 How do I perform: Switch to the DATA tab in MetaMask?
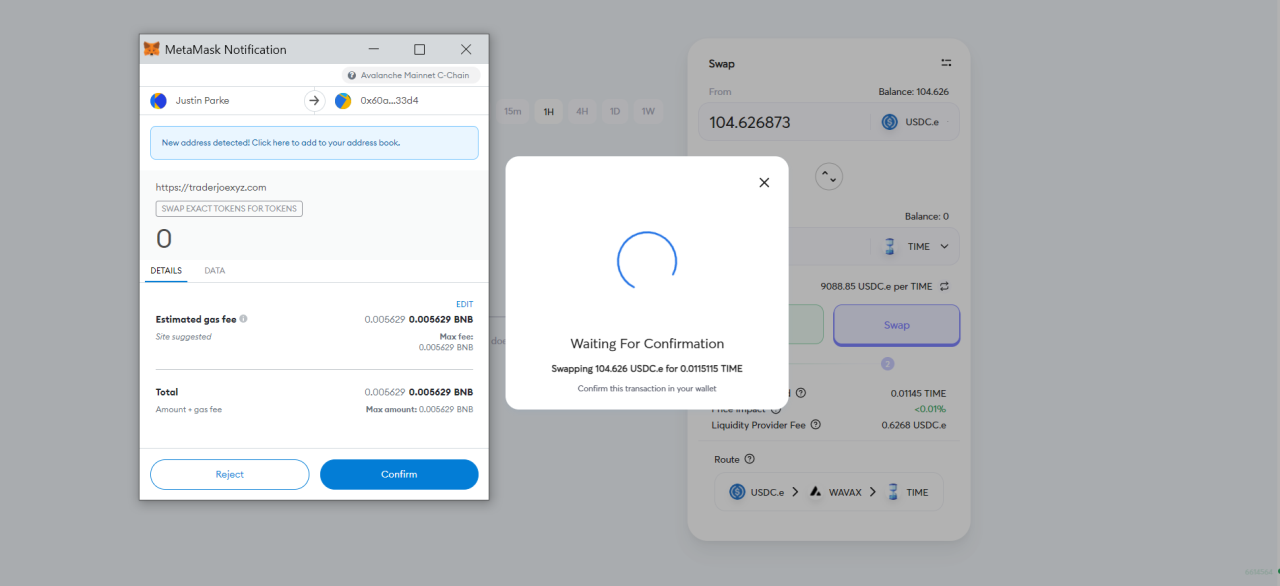[x=215, y=271]
